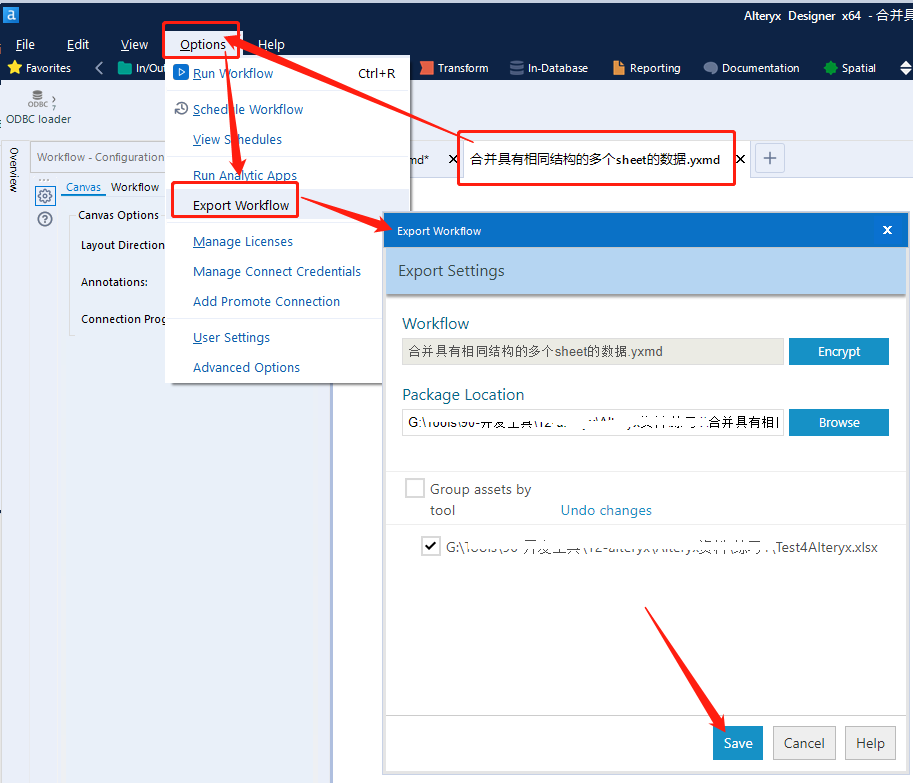Choose Manage Licenses menu entry
The width and height of the screenshot is (913, 783).
(243, 242)
